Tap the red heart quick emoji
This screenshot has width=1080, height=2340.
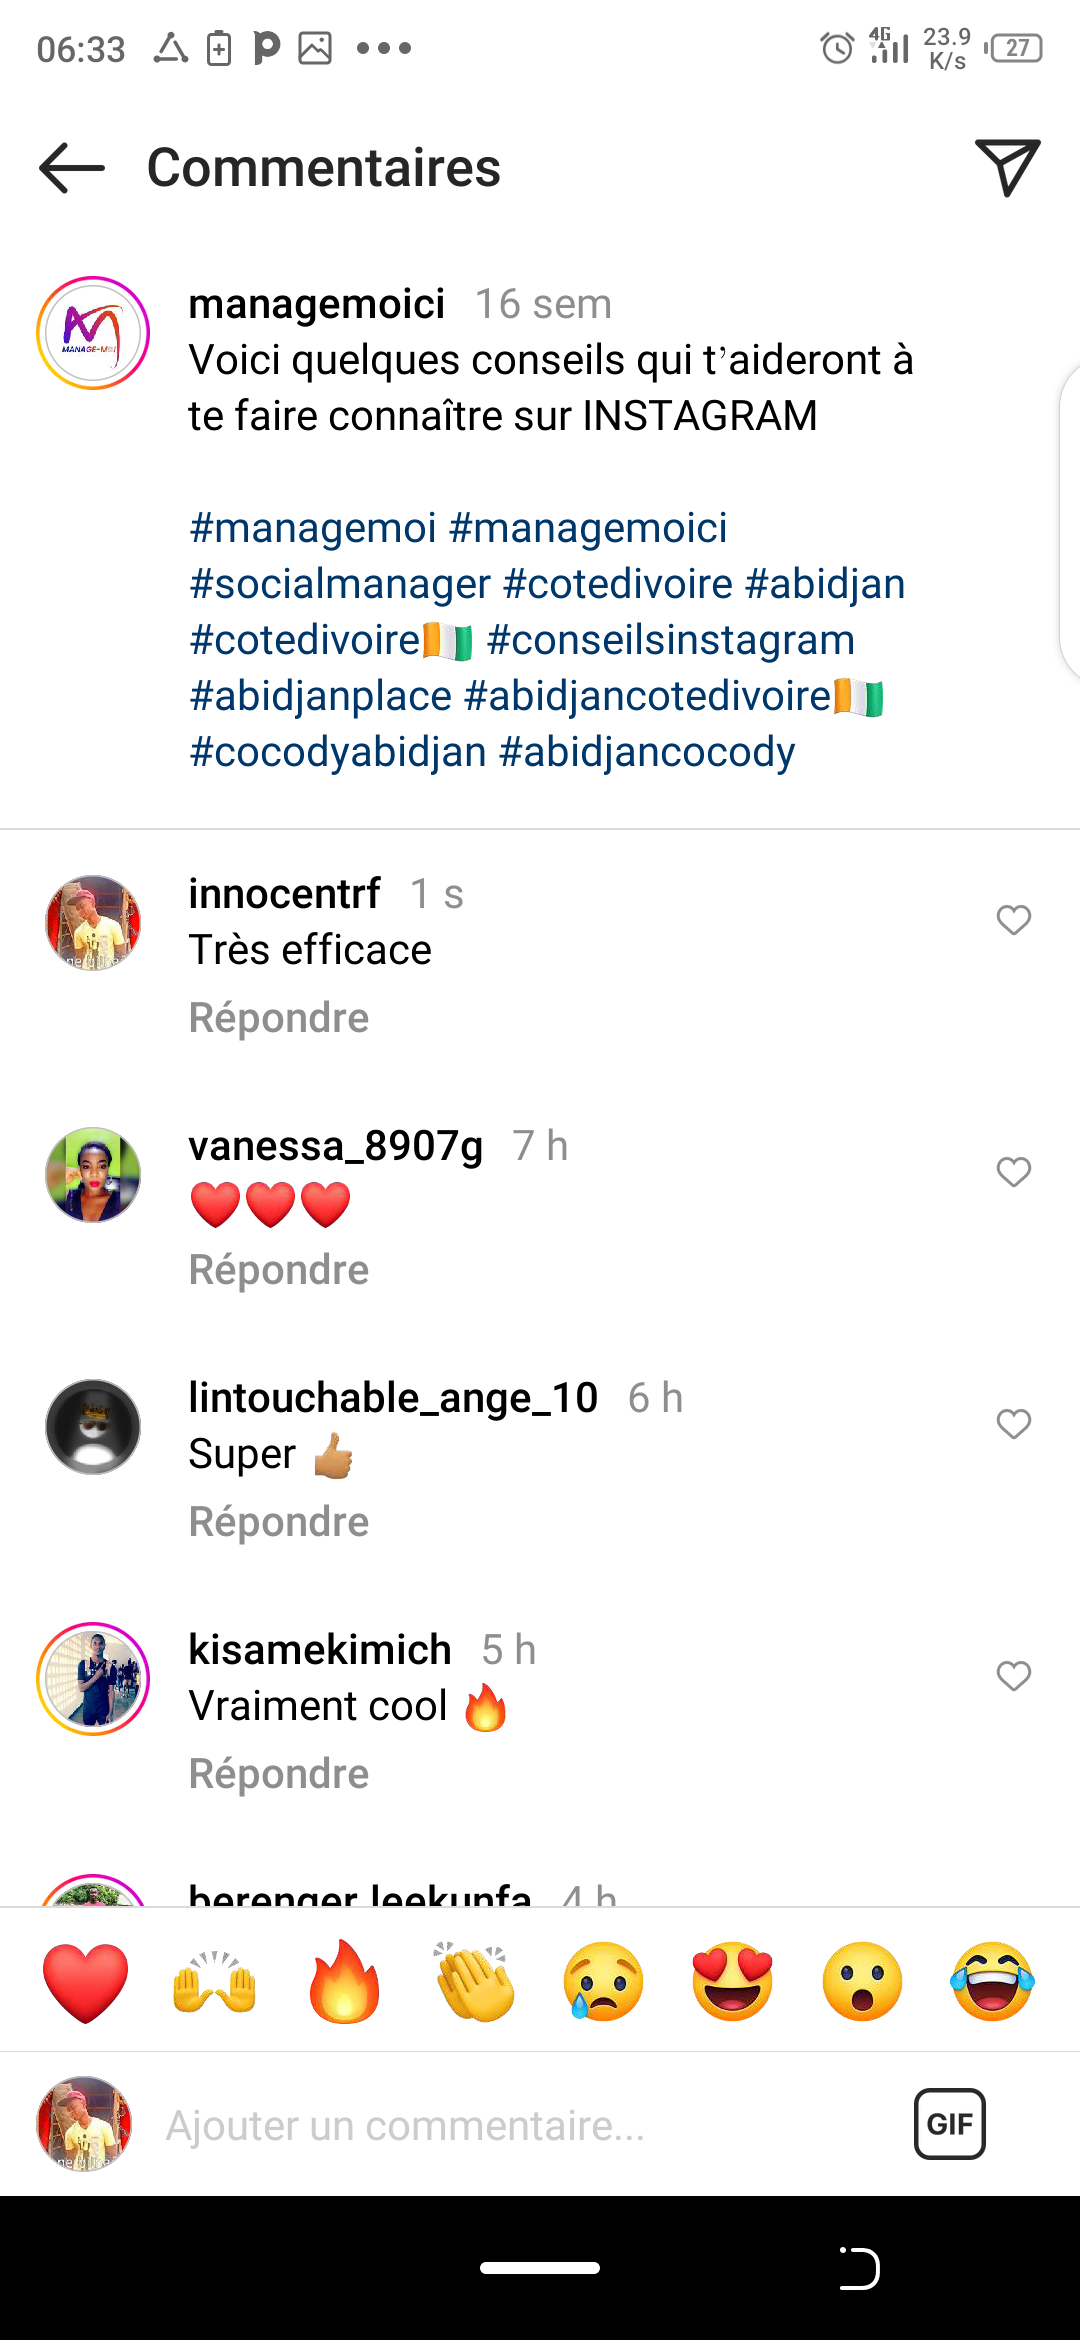86,1982
